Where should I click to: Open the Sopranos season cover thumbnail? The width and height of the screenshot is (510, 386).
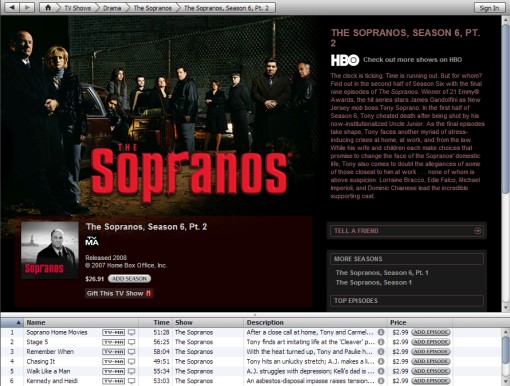50,250
